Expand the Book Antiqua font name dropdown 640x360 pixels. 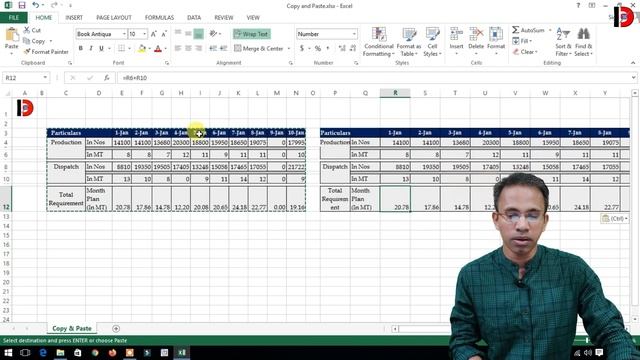124,34
